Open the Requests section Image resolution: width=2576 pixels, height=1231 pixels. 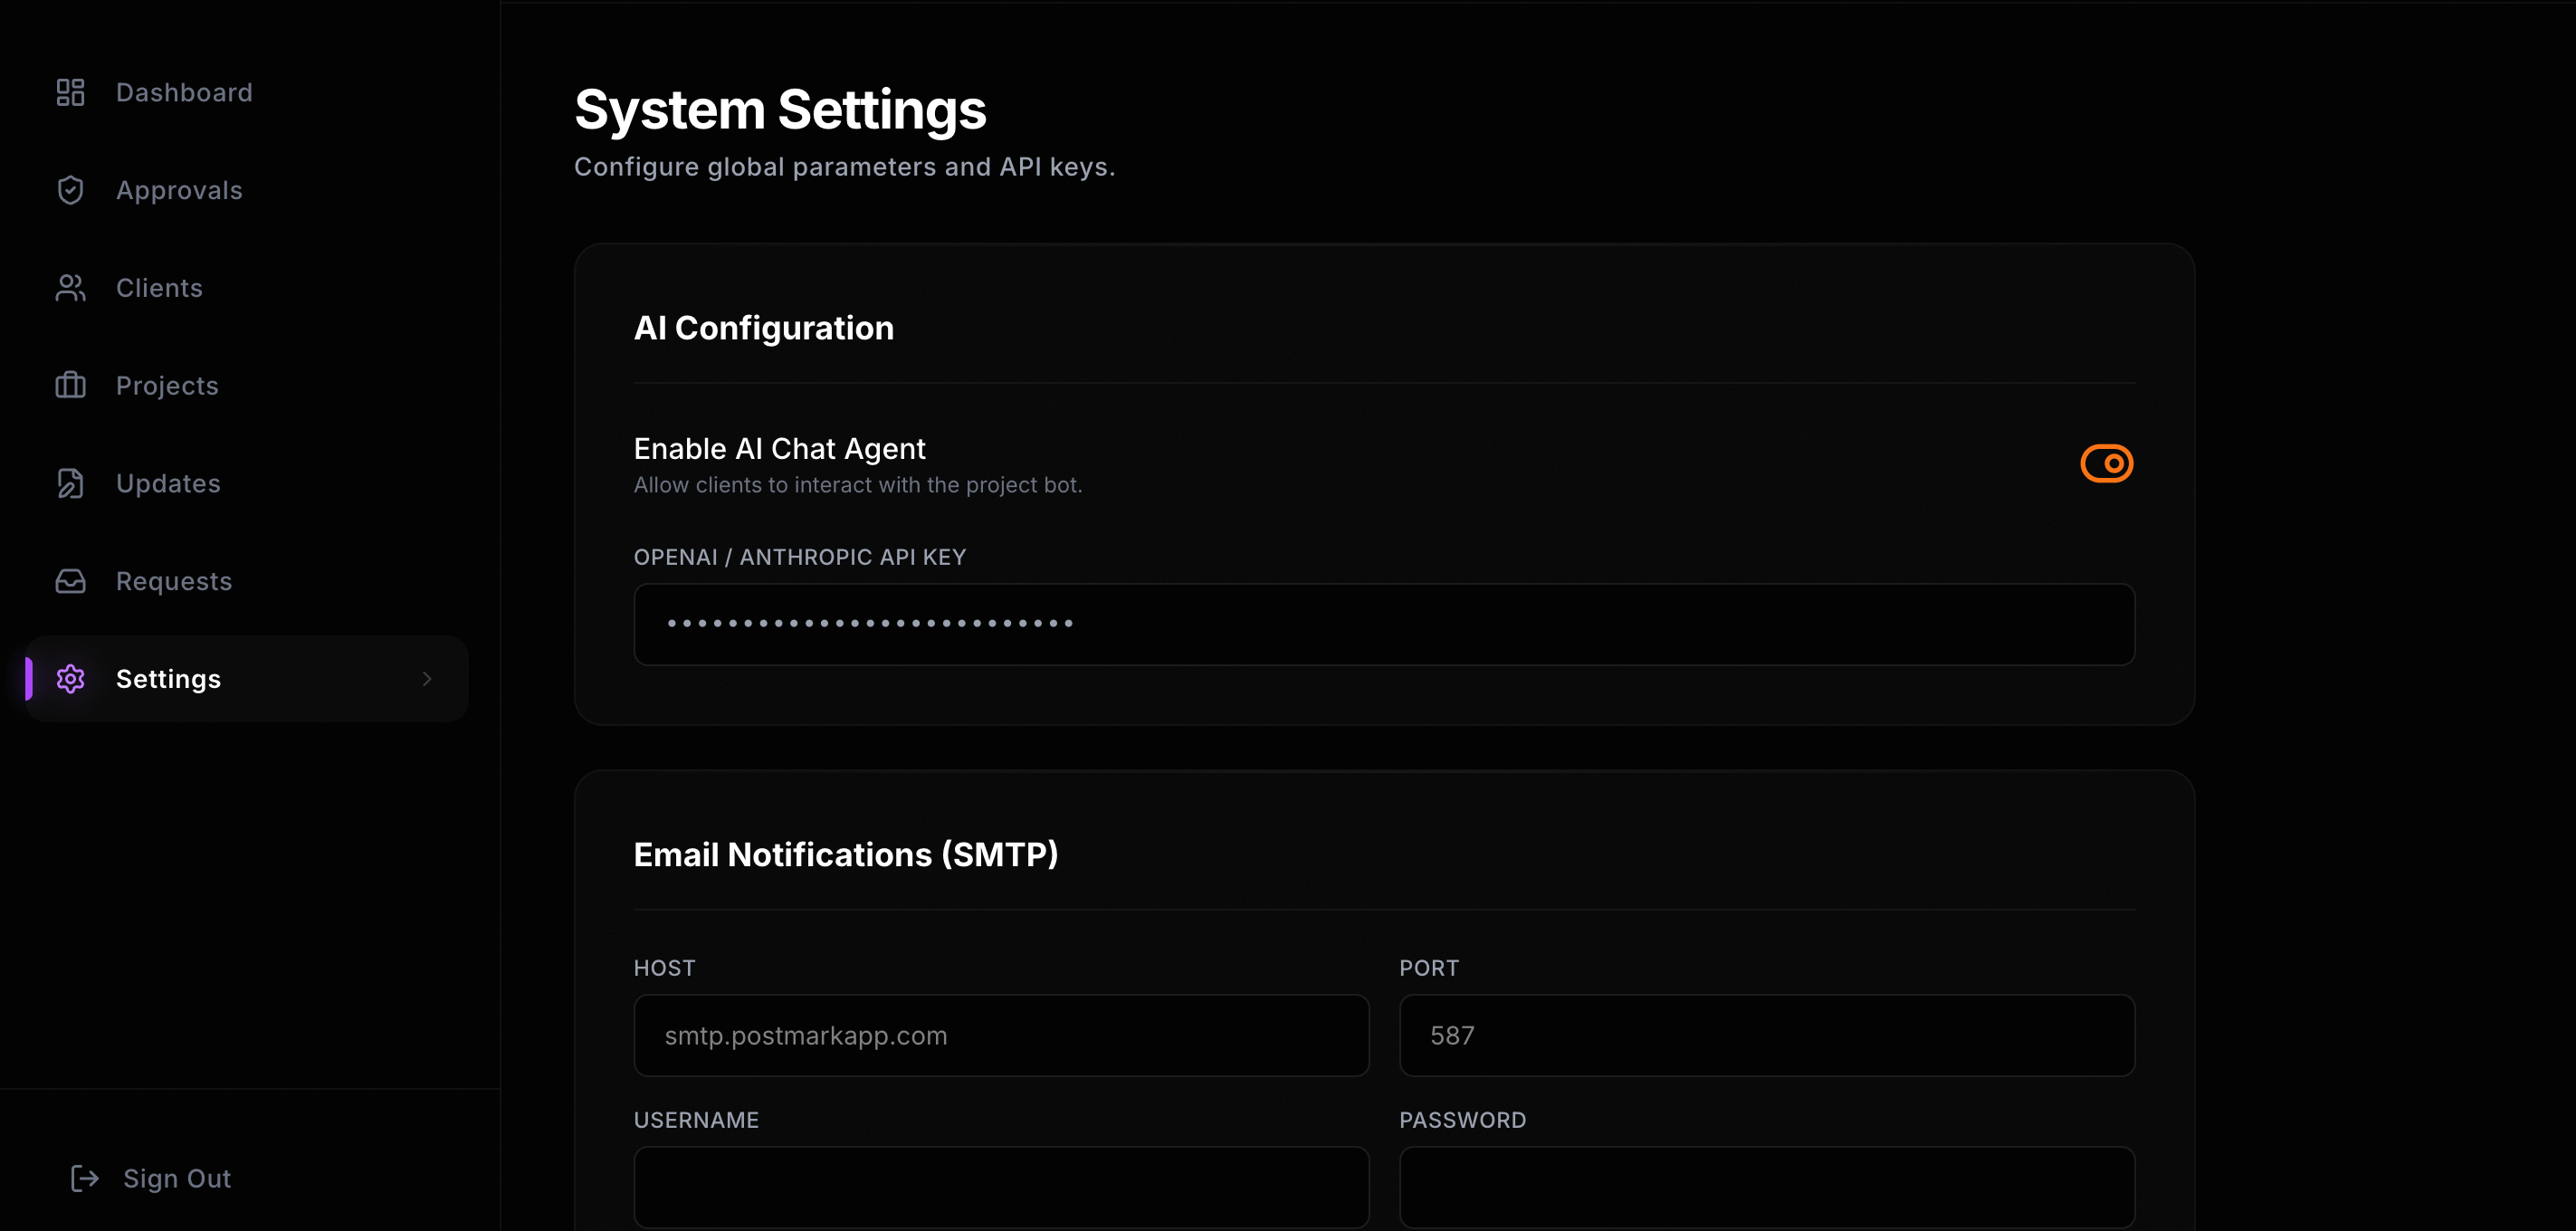[174, 581]
